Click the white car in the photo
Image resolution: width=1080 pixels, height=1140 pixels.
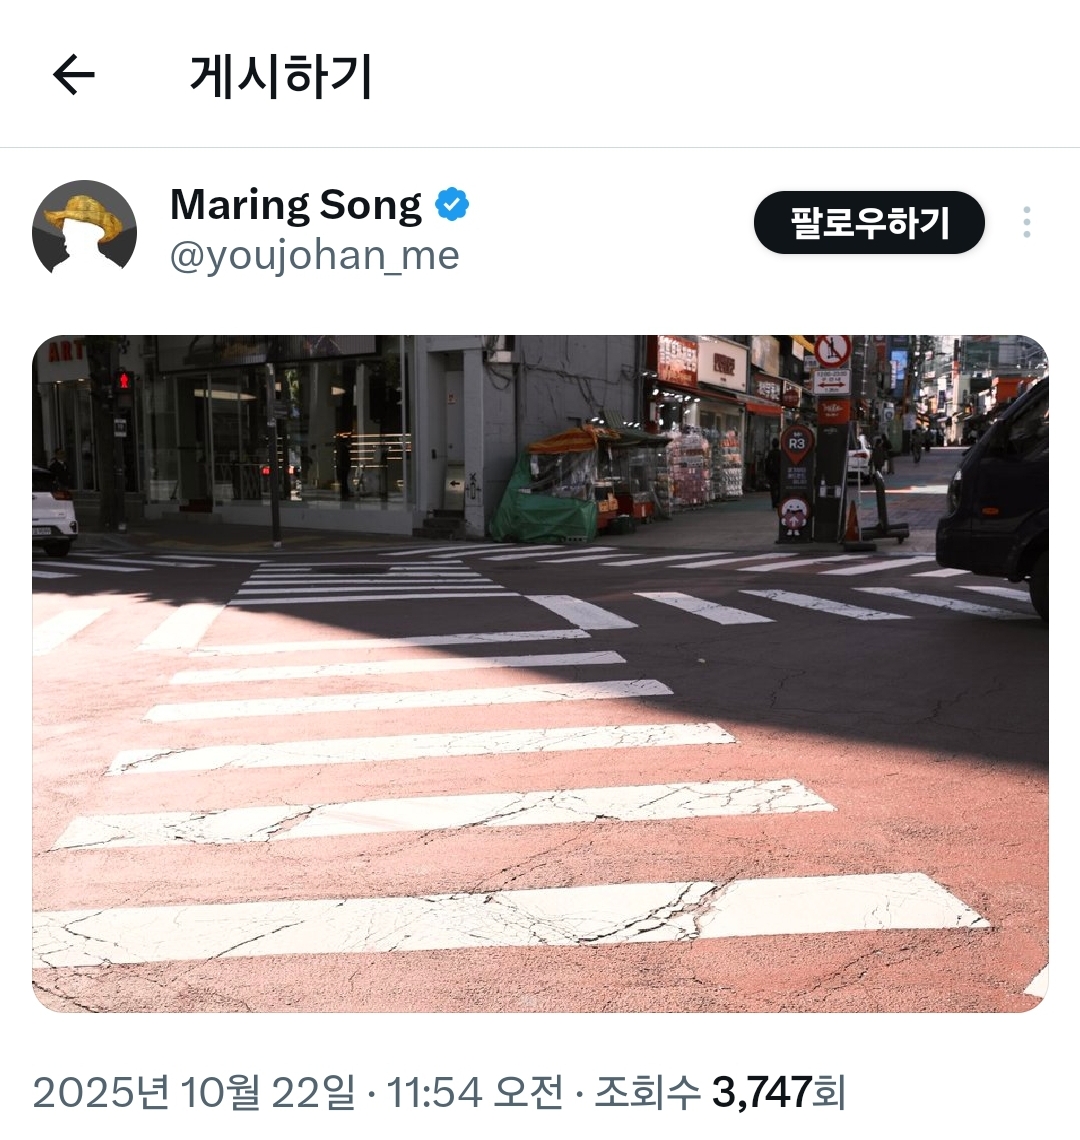(x=54, y=509)
